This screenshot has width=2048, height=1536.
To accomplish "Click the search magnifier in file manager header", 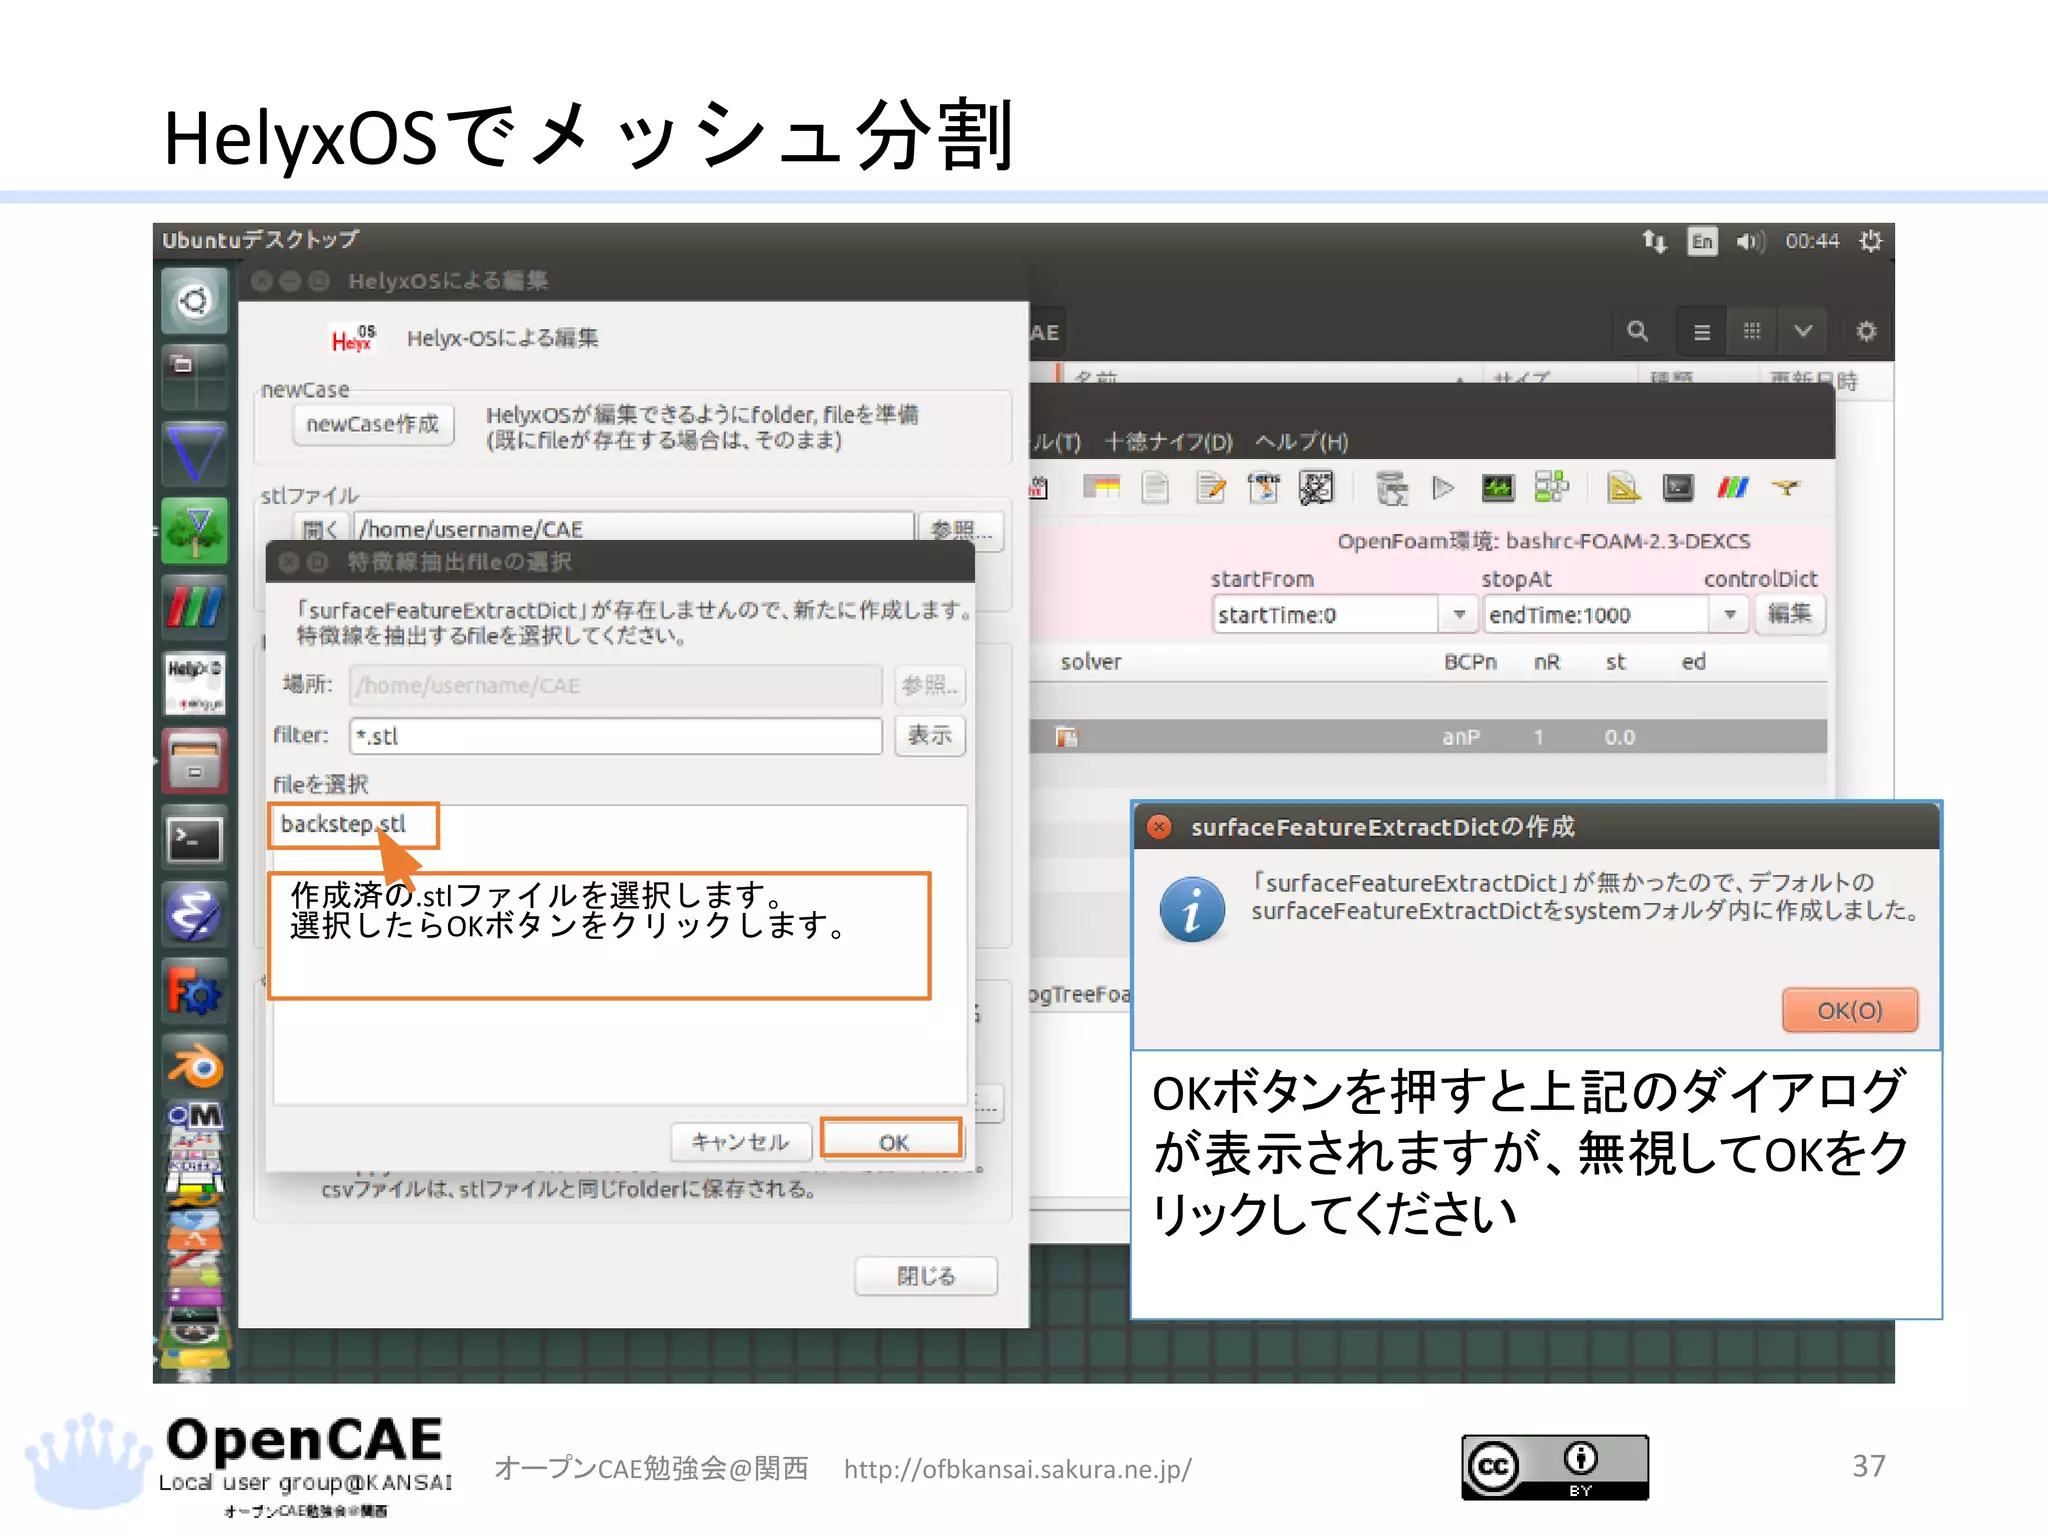I will pyautogui.click(x=1637, y=331).
